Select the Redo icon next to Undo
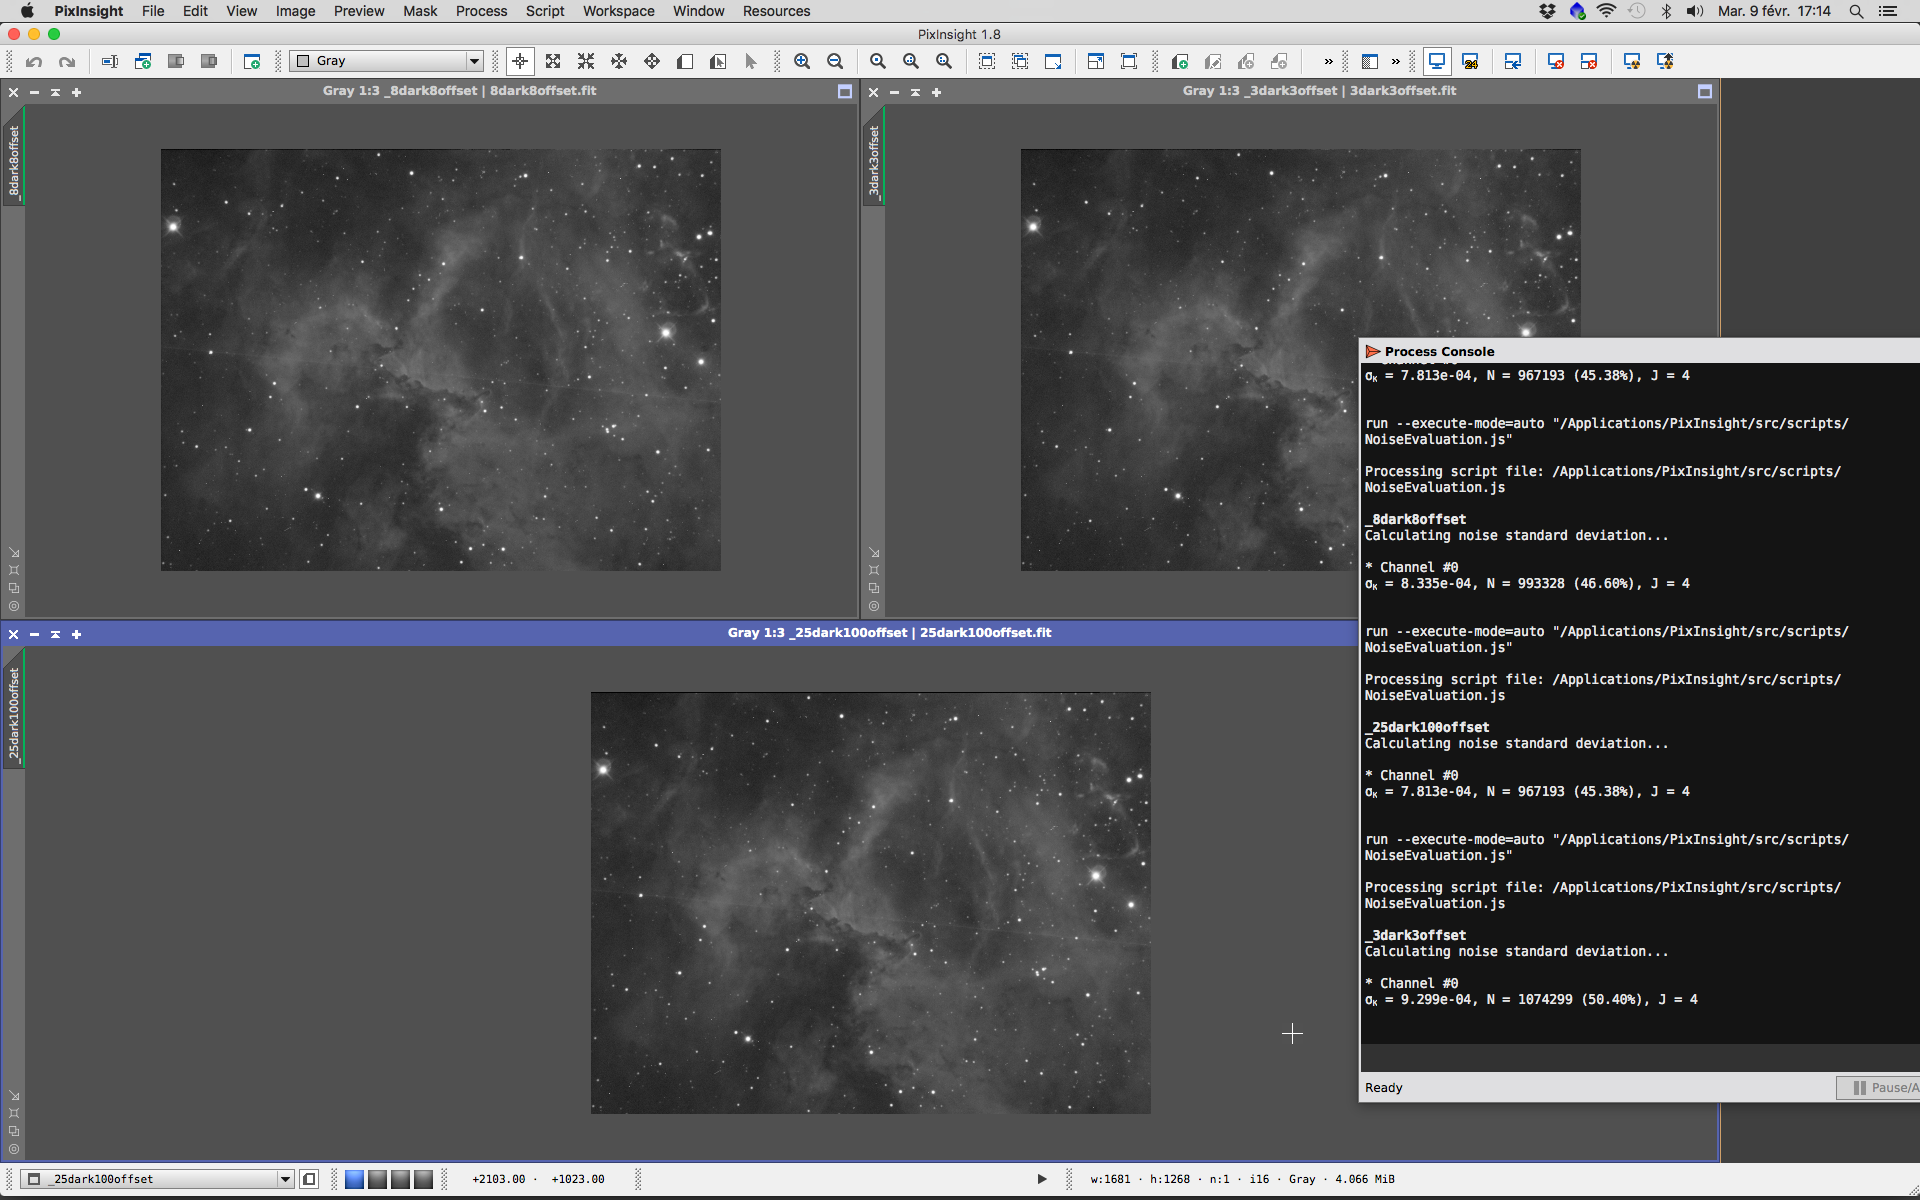The width and height of the screenshot is (1920, 1200). [66, 61]
